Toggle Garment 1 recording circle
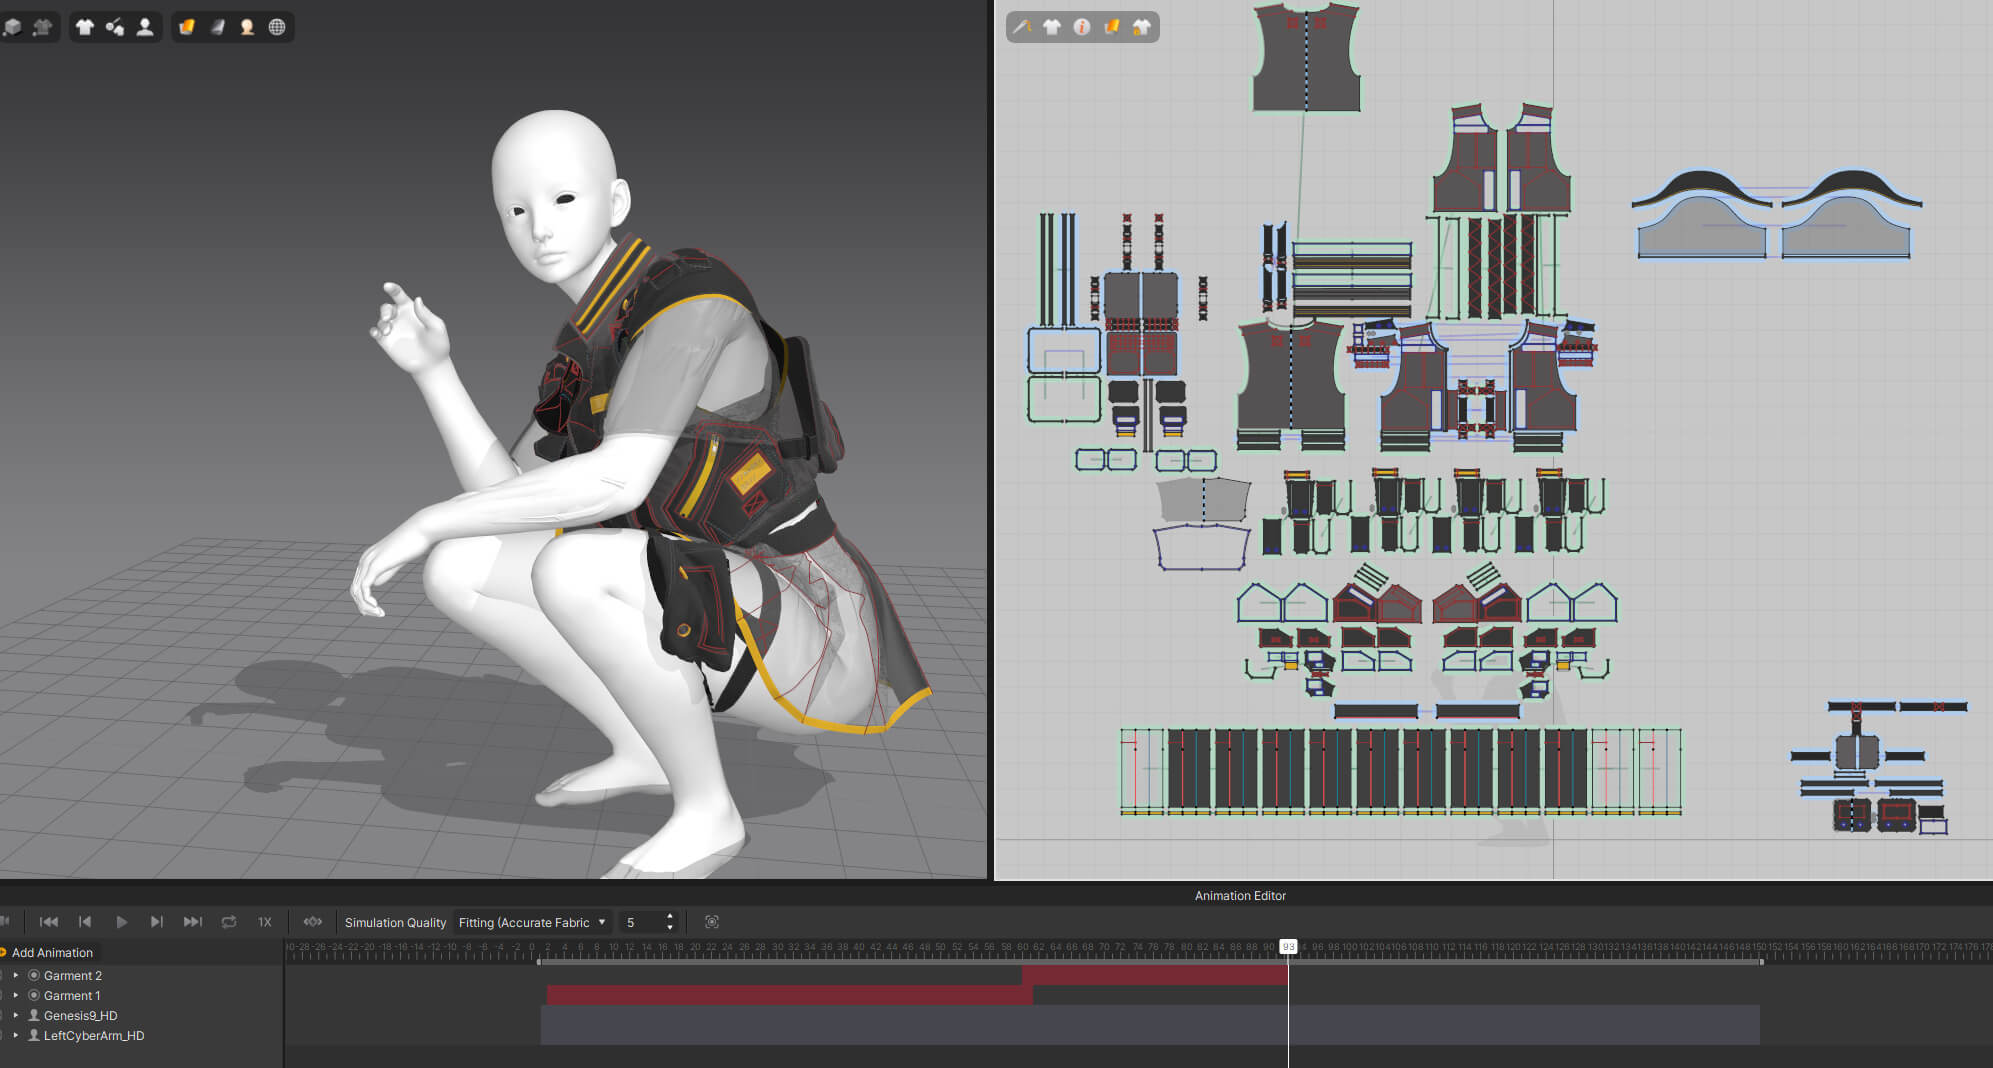 (x=34, y=995)
